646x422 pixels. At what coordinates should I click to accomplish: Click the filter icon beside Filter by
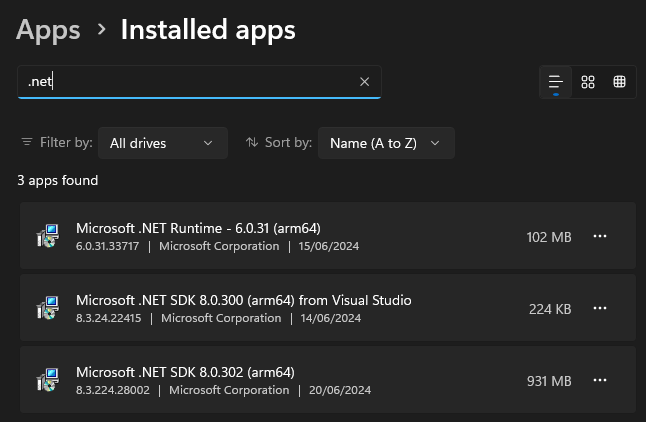[x=26, y=143]
